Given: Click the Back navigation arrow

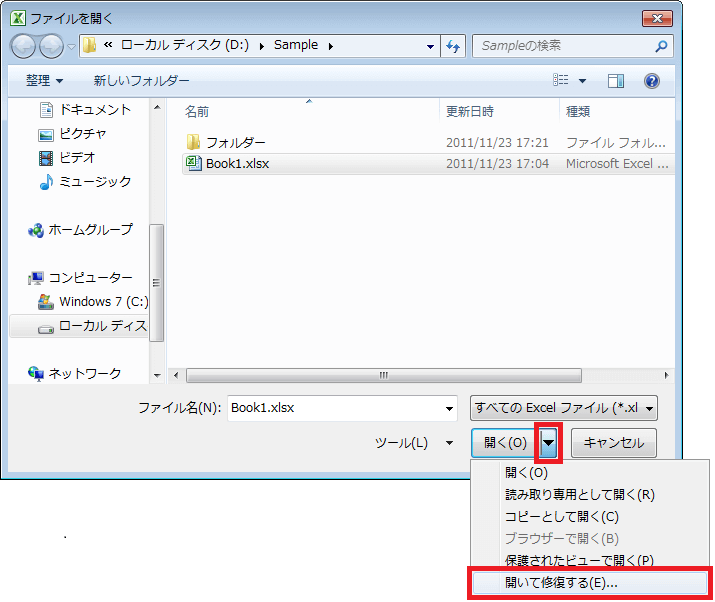Looking at the screenshot, I should (x=23, y=46).
